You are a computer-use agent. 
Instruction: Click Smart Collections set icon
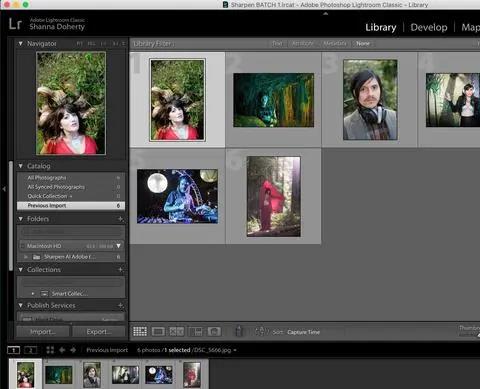44,294
